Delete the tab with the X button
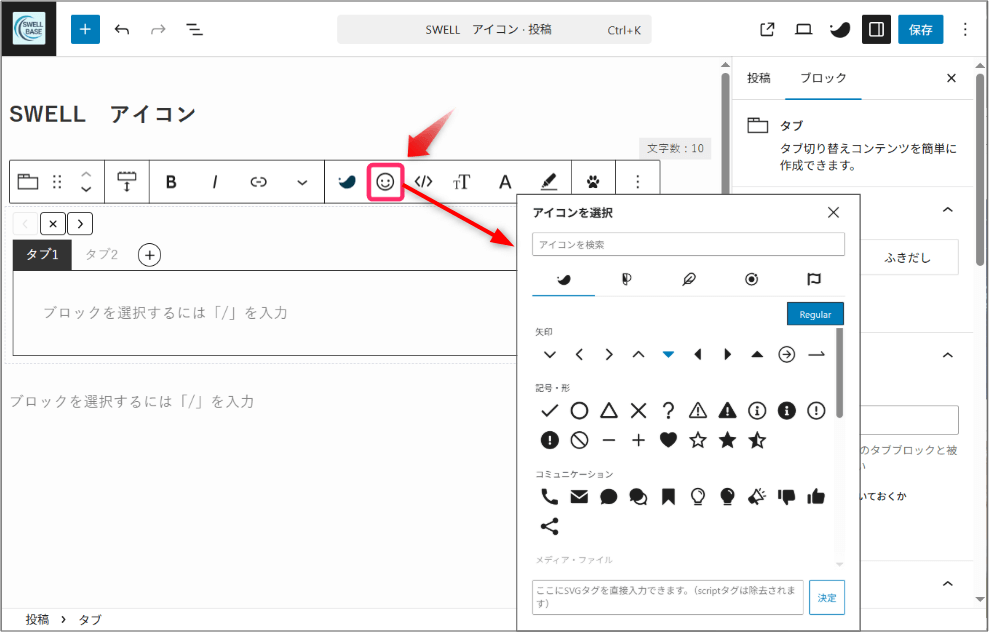The height and width of the screenshot is (632, 989). pyautogui.click(x=53, y=223)
